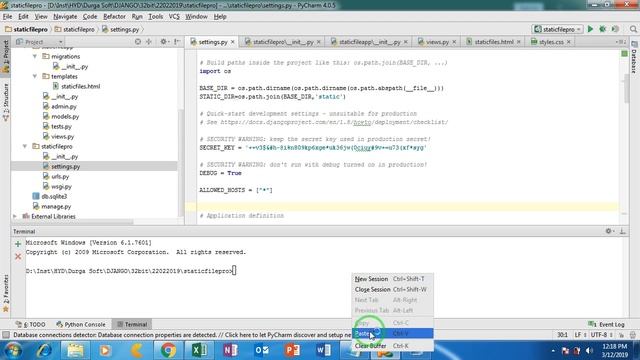Click the database connections detector message
The width and height of the screenshot is (640, 360).
182,335
